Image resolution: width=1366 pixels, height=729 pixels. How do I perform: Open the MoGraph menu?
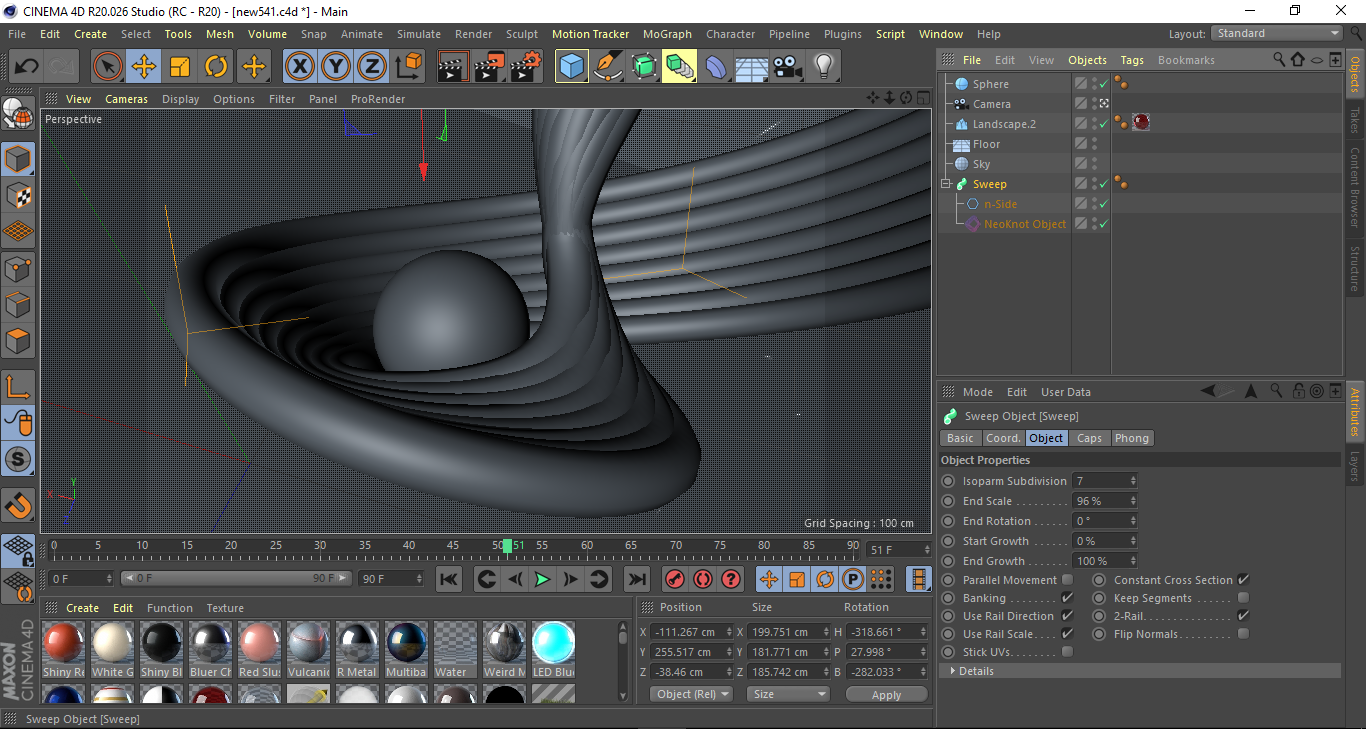pyautogui.click(x=667, y=34)
